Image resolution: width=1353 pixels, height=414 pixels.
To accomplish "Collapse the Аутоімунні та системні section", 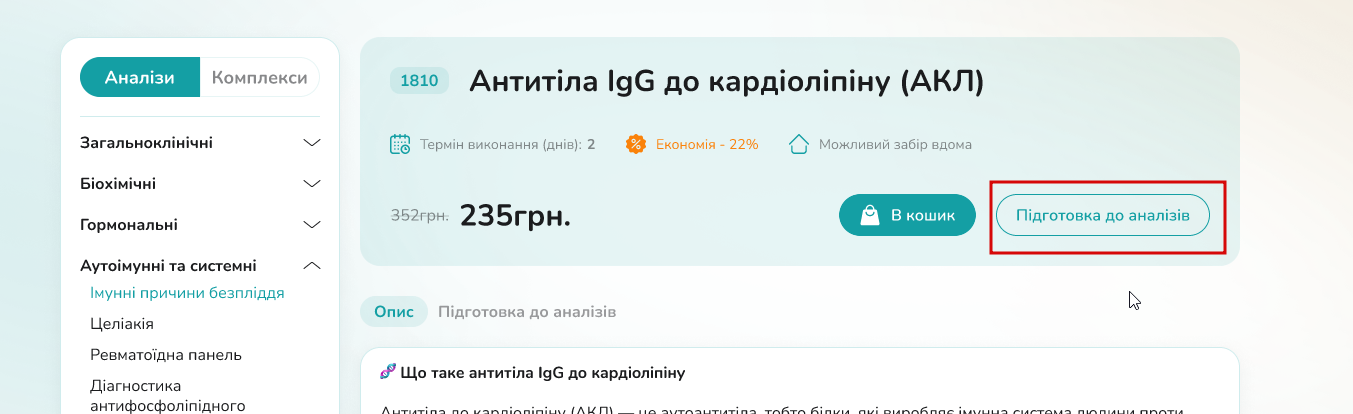I will (x=312, y=266).
